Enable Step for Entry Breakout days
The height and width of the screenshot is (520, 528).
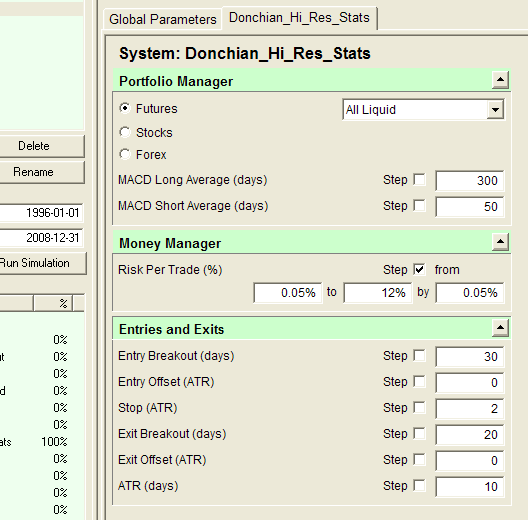419,356
